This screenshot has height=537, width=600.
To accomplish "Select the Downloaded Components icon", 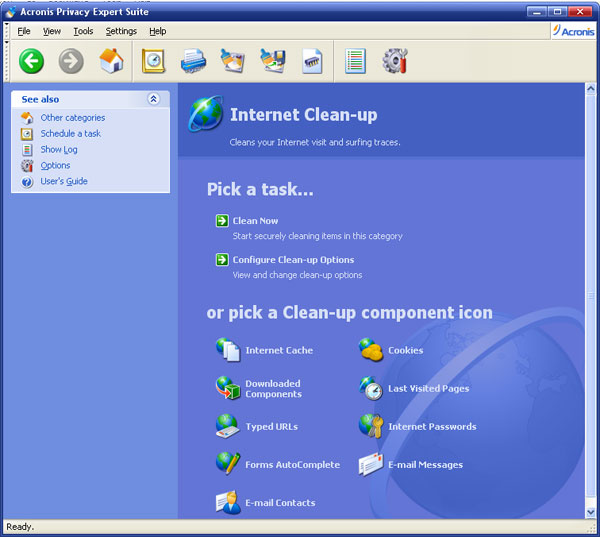I will (x=228, y=388).
